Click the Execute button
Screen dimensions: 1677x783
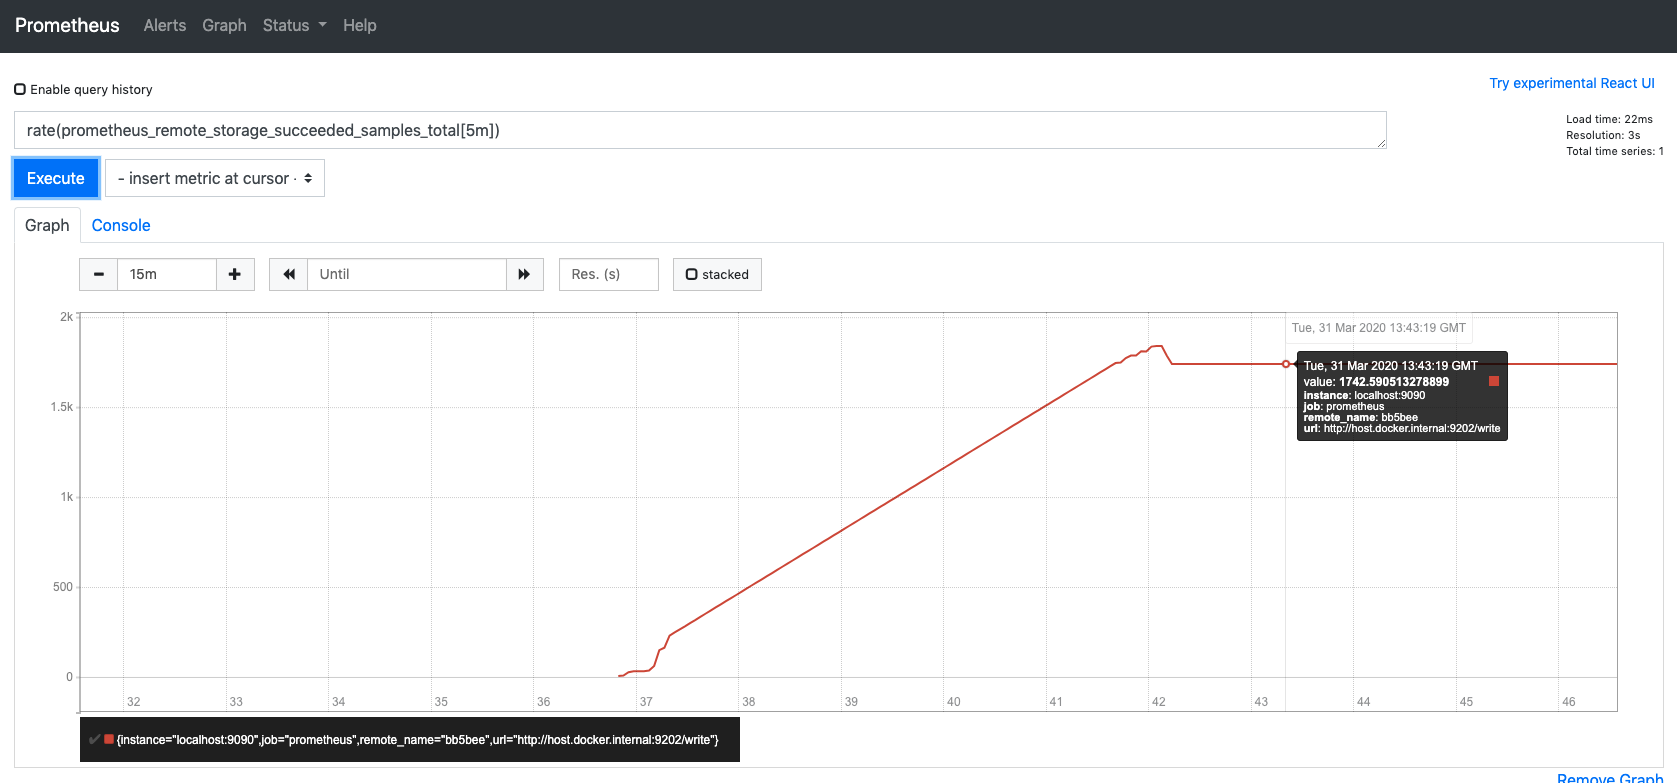[56, 178]
